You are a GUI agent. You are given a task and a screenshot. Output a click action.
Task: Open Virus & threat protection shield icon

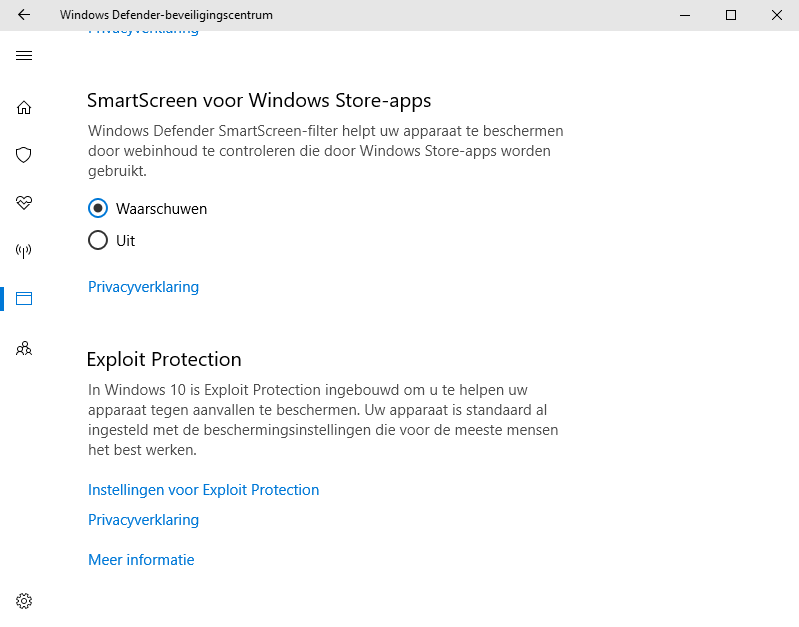point(24,155)
